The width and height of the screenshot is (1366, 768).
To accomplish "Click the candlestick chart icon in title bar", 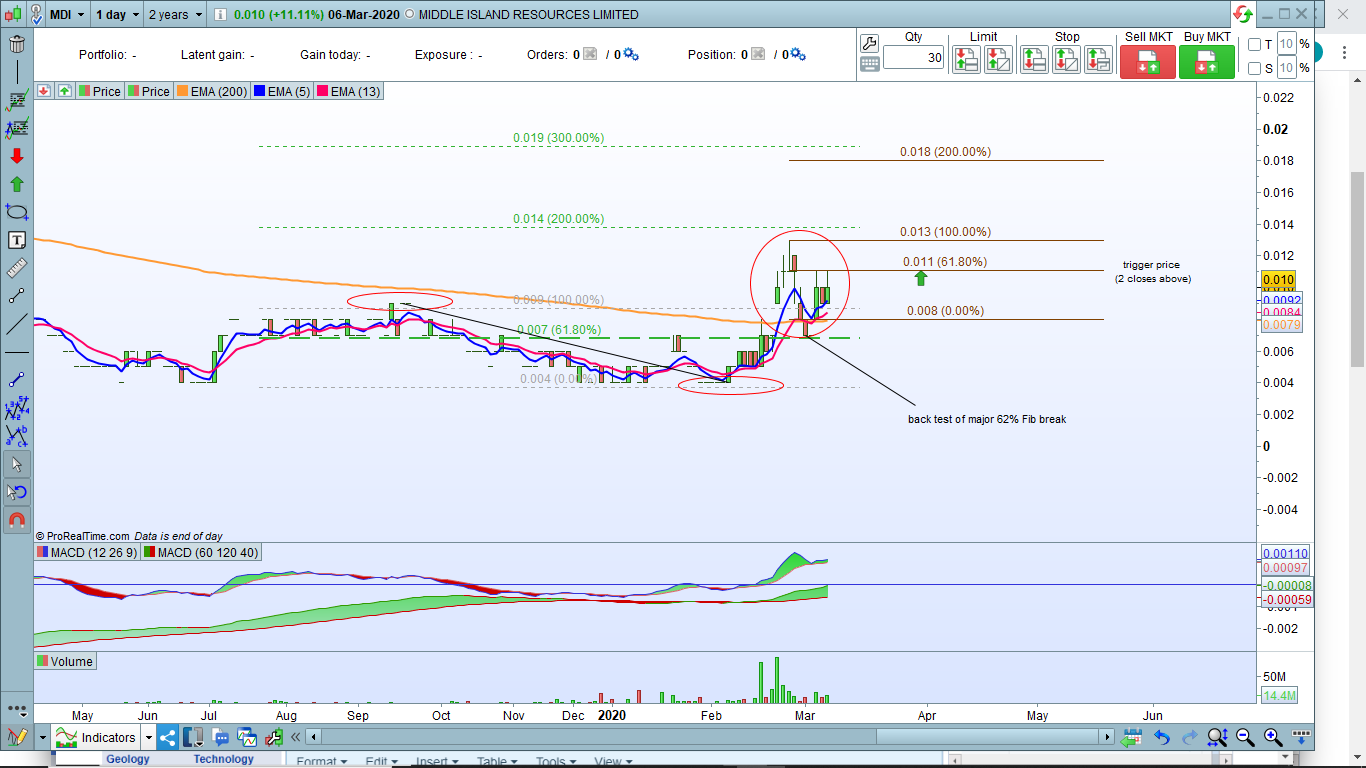I will tap(13, 15).
